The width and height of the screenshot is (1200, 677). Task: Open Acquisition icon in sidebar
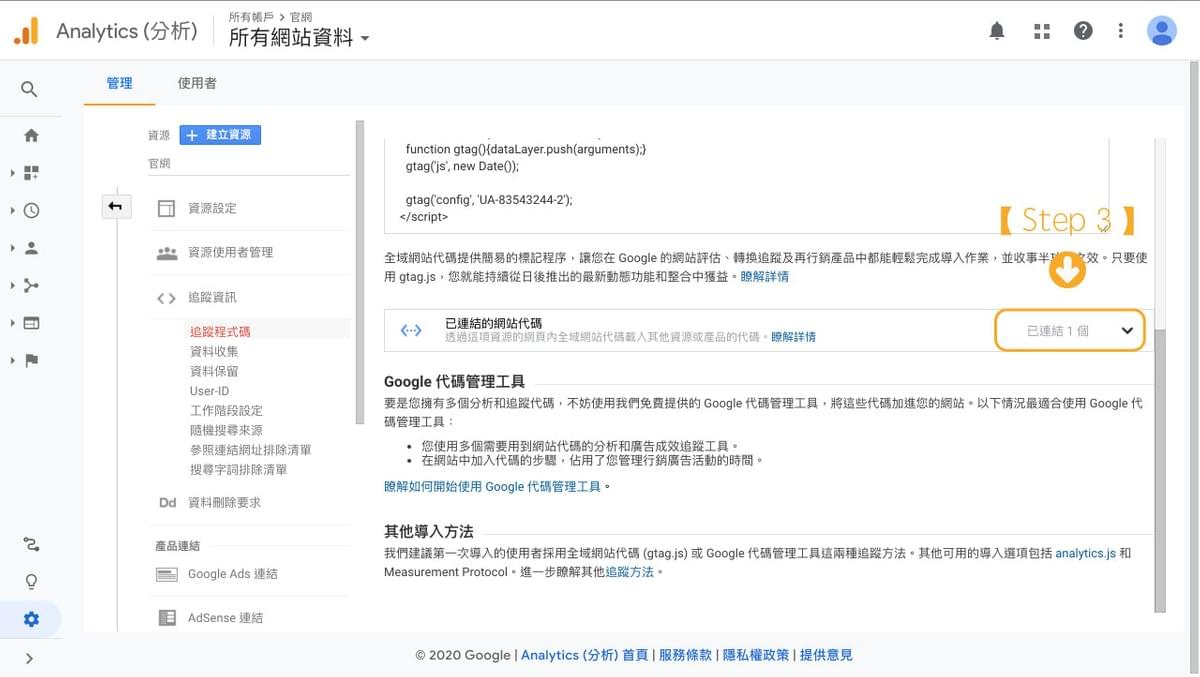click(31, 286)
